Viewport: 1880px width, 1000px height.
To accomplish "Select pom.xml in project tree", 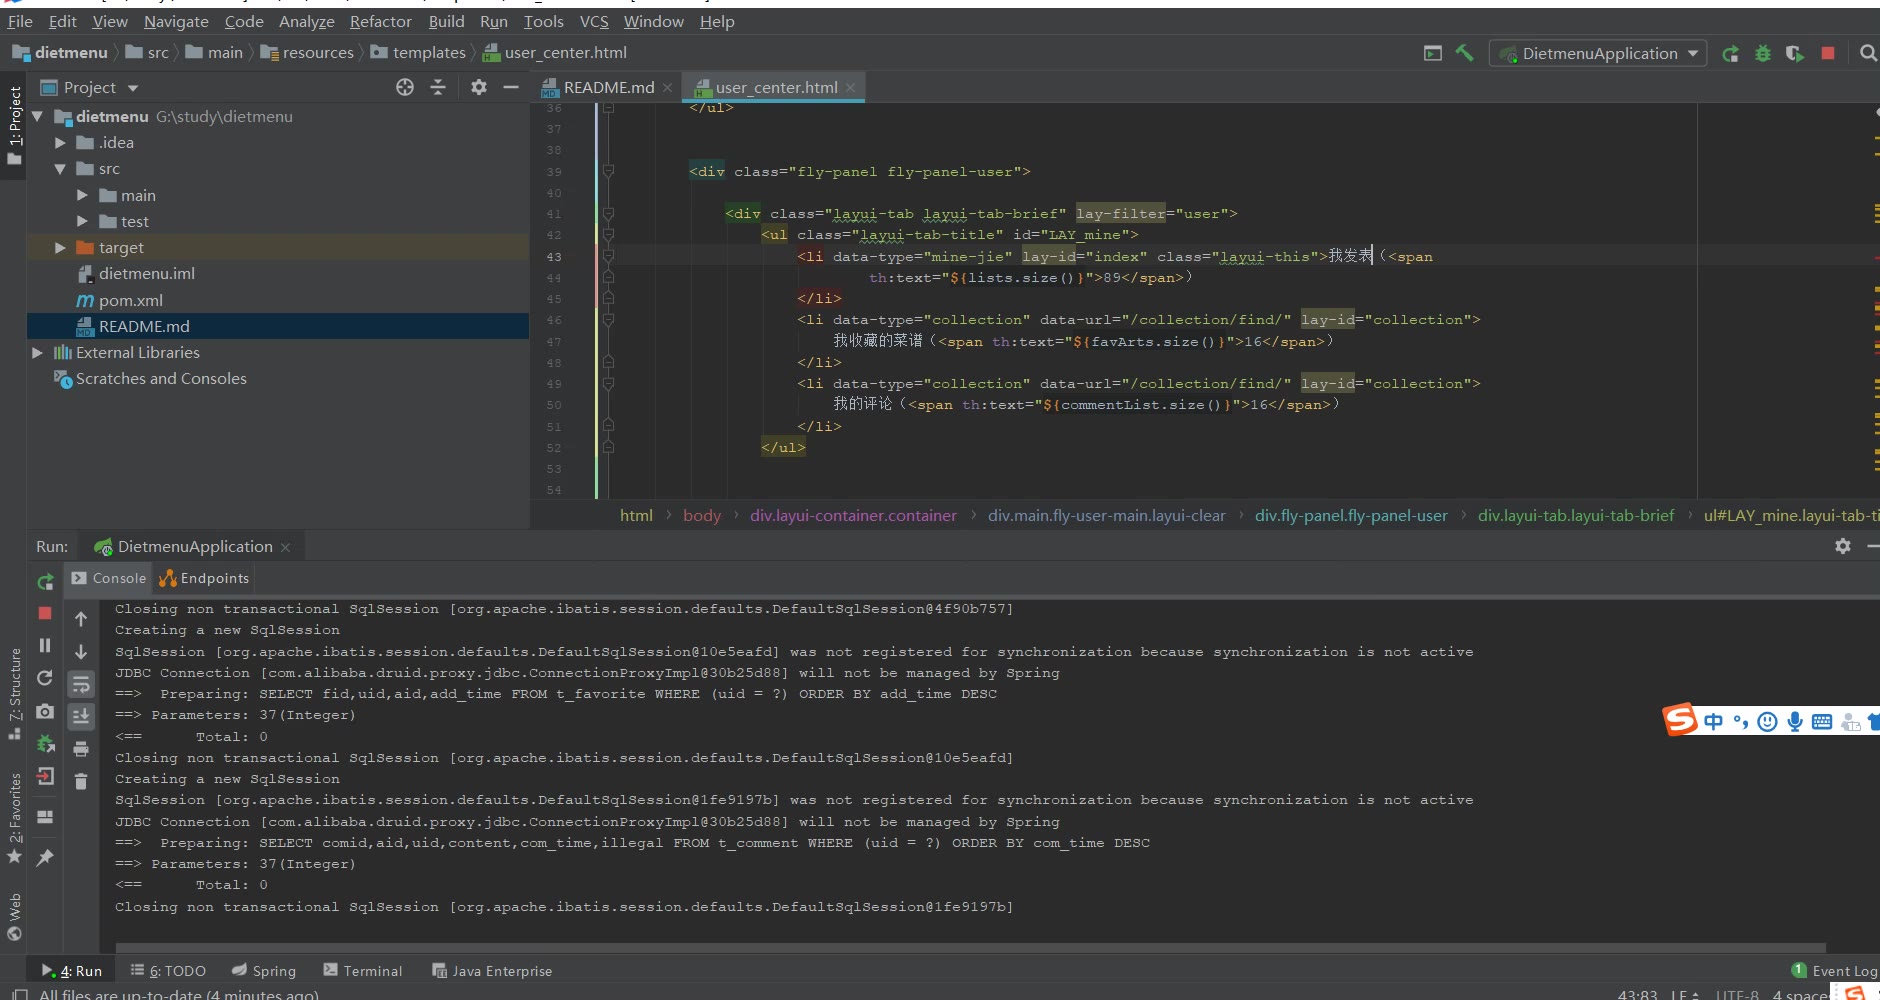I will click(x=130, y=300).
